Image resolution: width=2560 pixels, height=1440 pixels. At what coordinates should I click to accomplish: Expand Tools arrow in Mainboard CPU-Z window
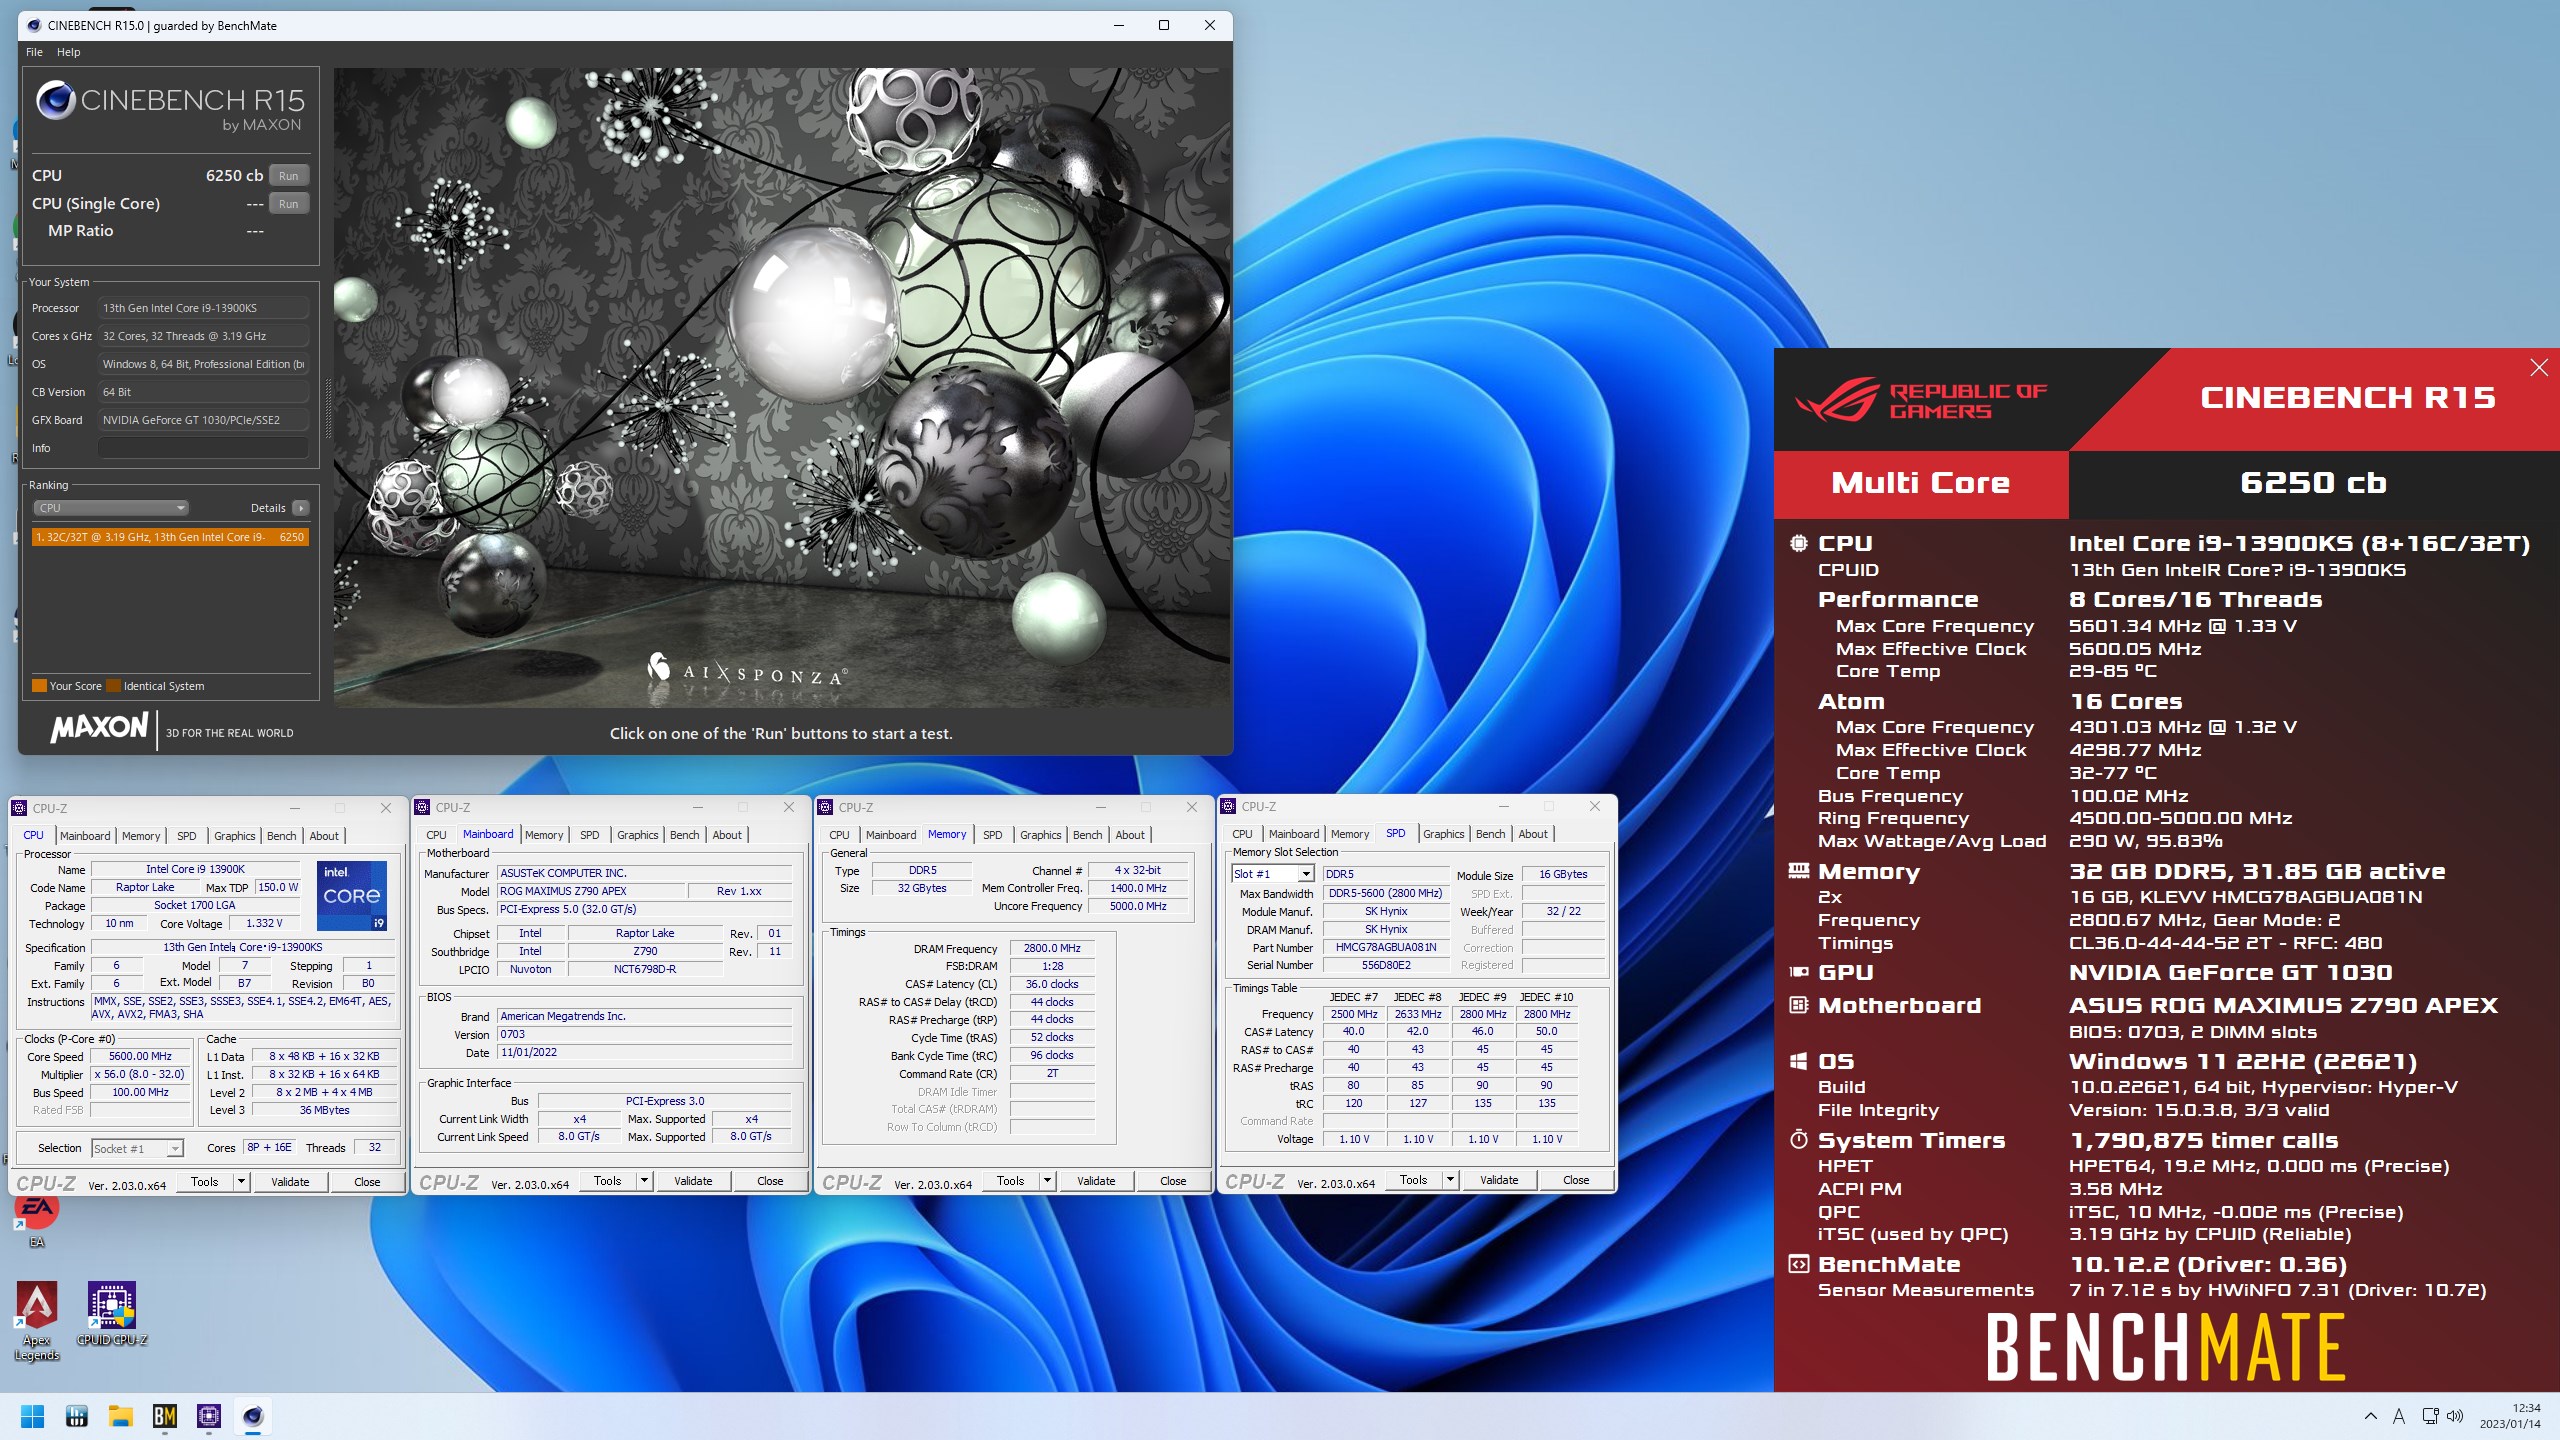pyautogui.click(x=644, y=1181)
